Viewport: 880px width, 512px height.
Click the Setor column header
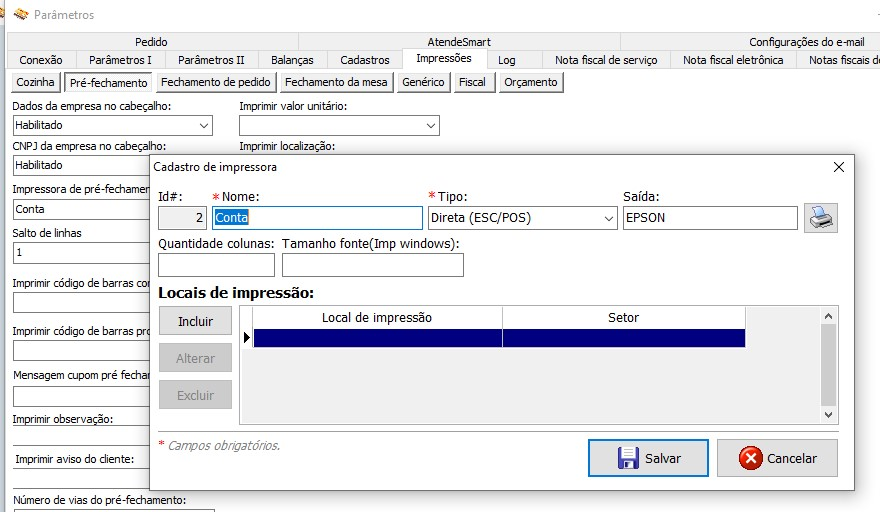coord(624,318)
